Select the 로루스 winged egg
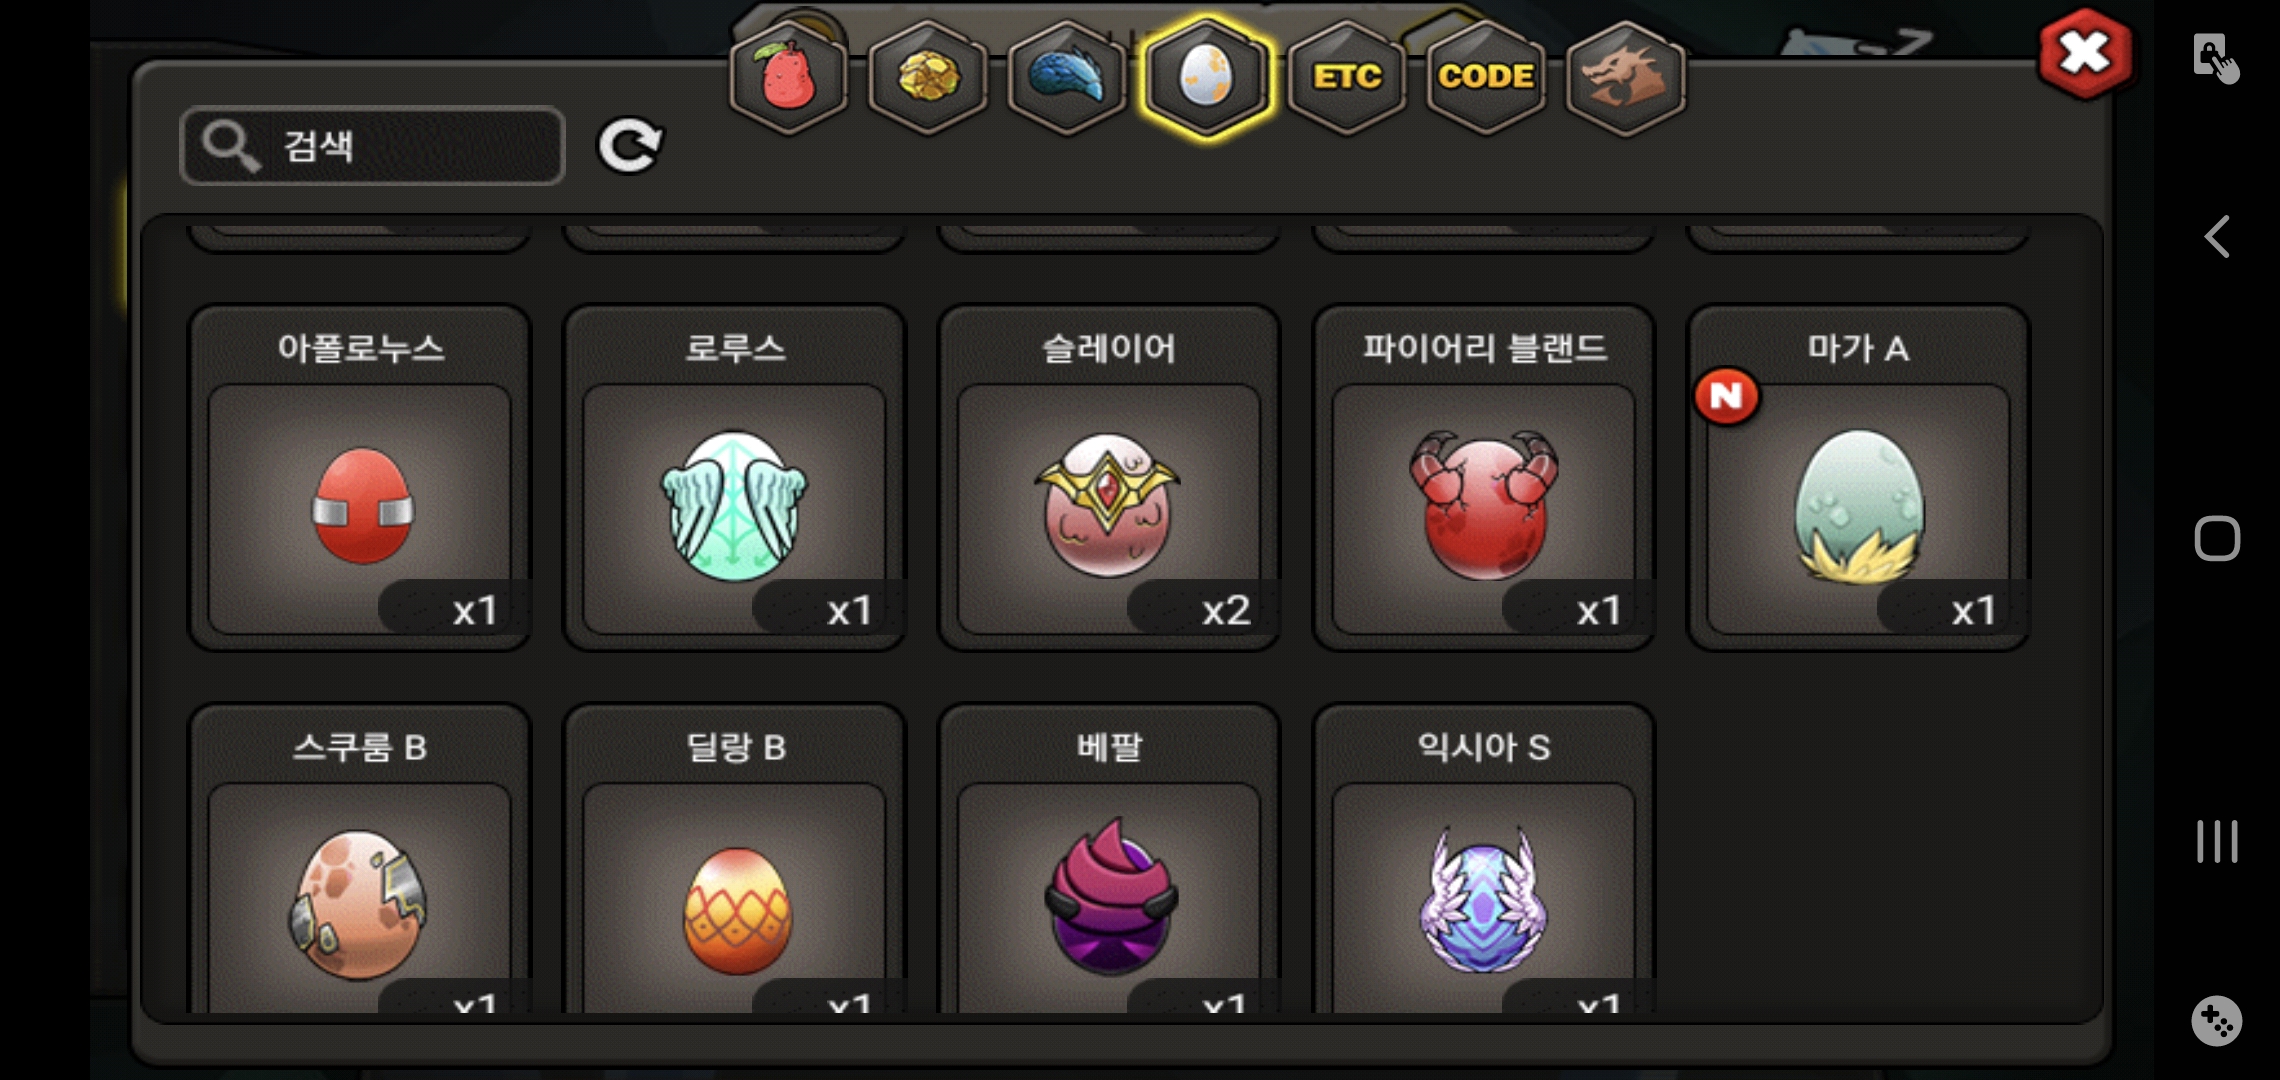The width and height of the screenshot is (2280, 1080). point(734,478)
